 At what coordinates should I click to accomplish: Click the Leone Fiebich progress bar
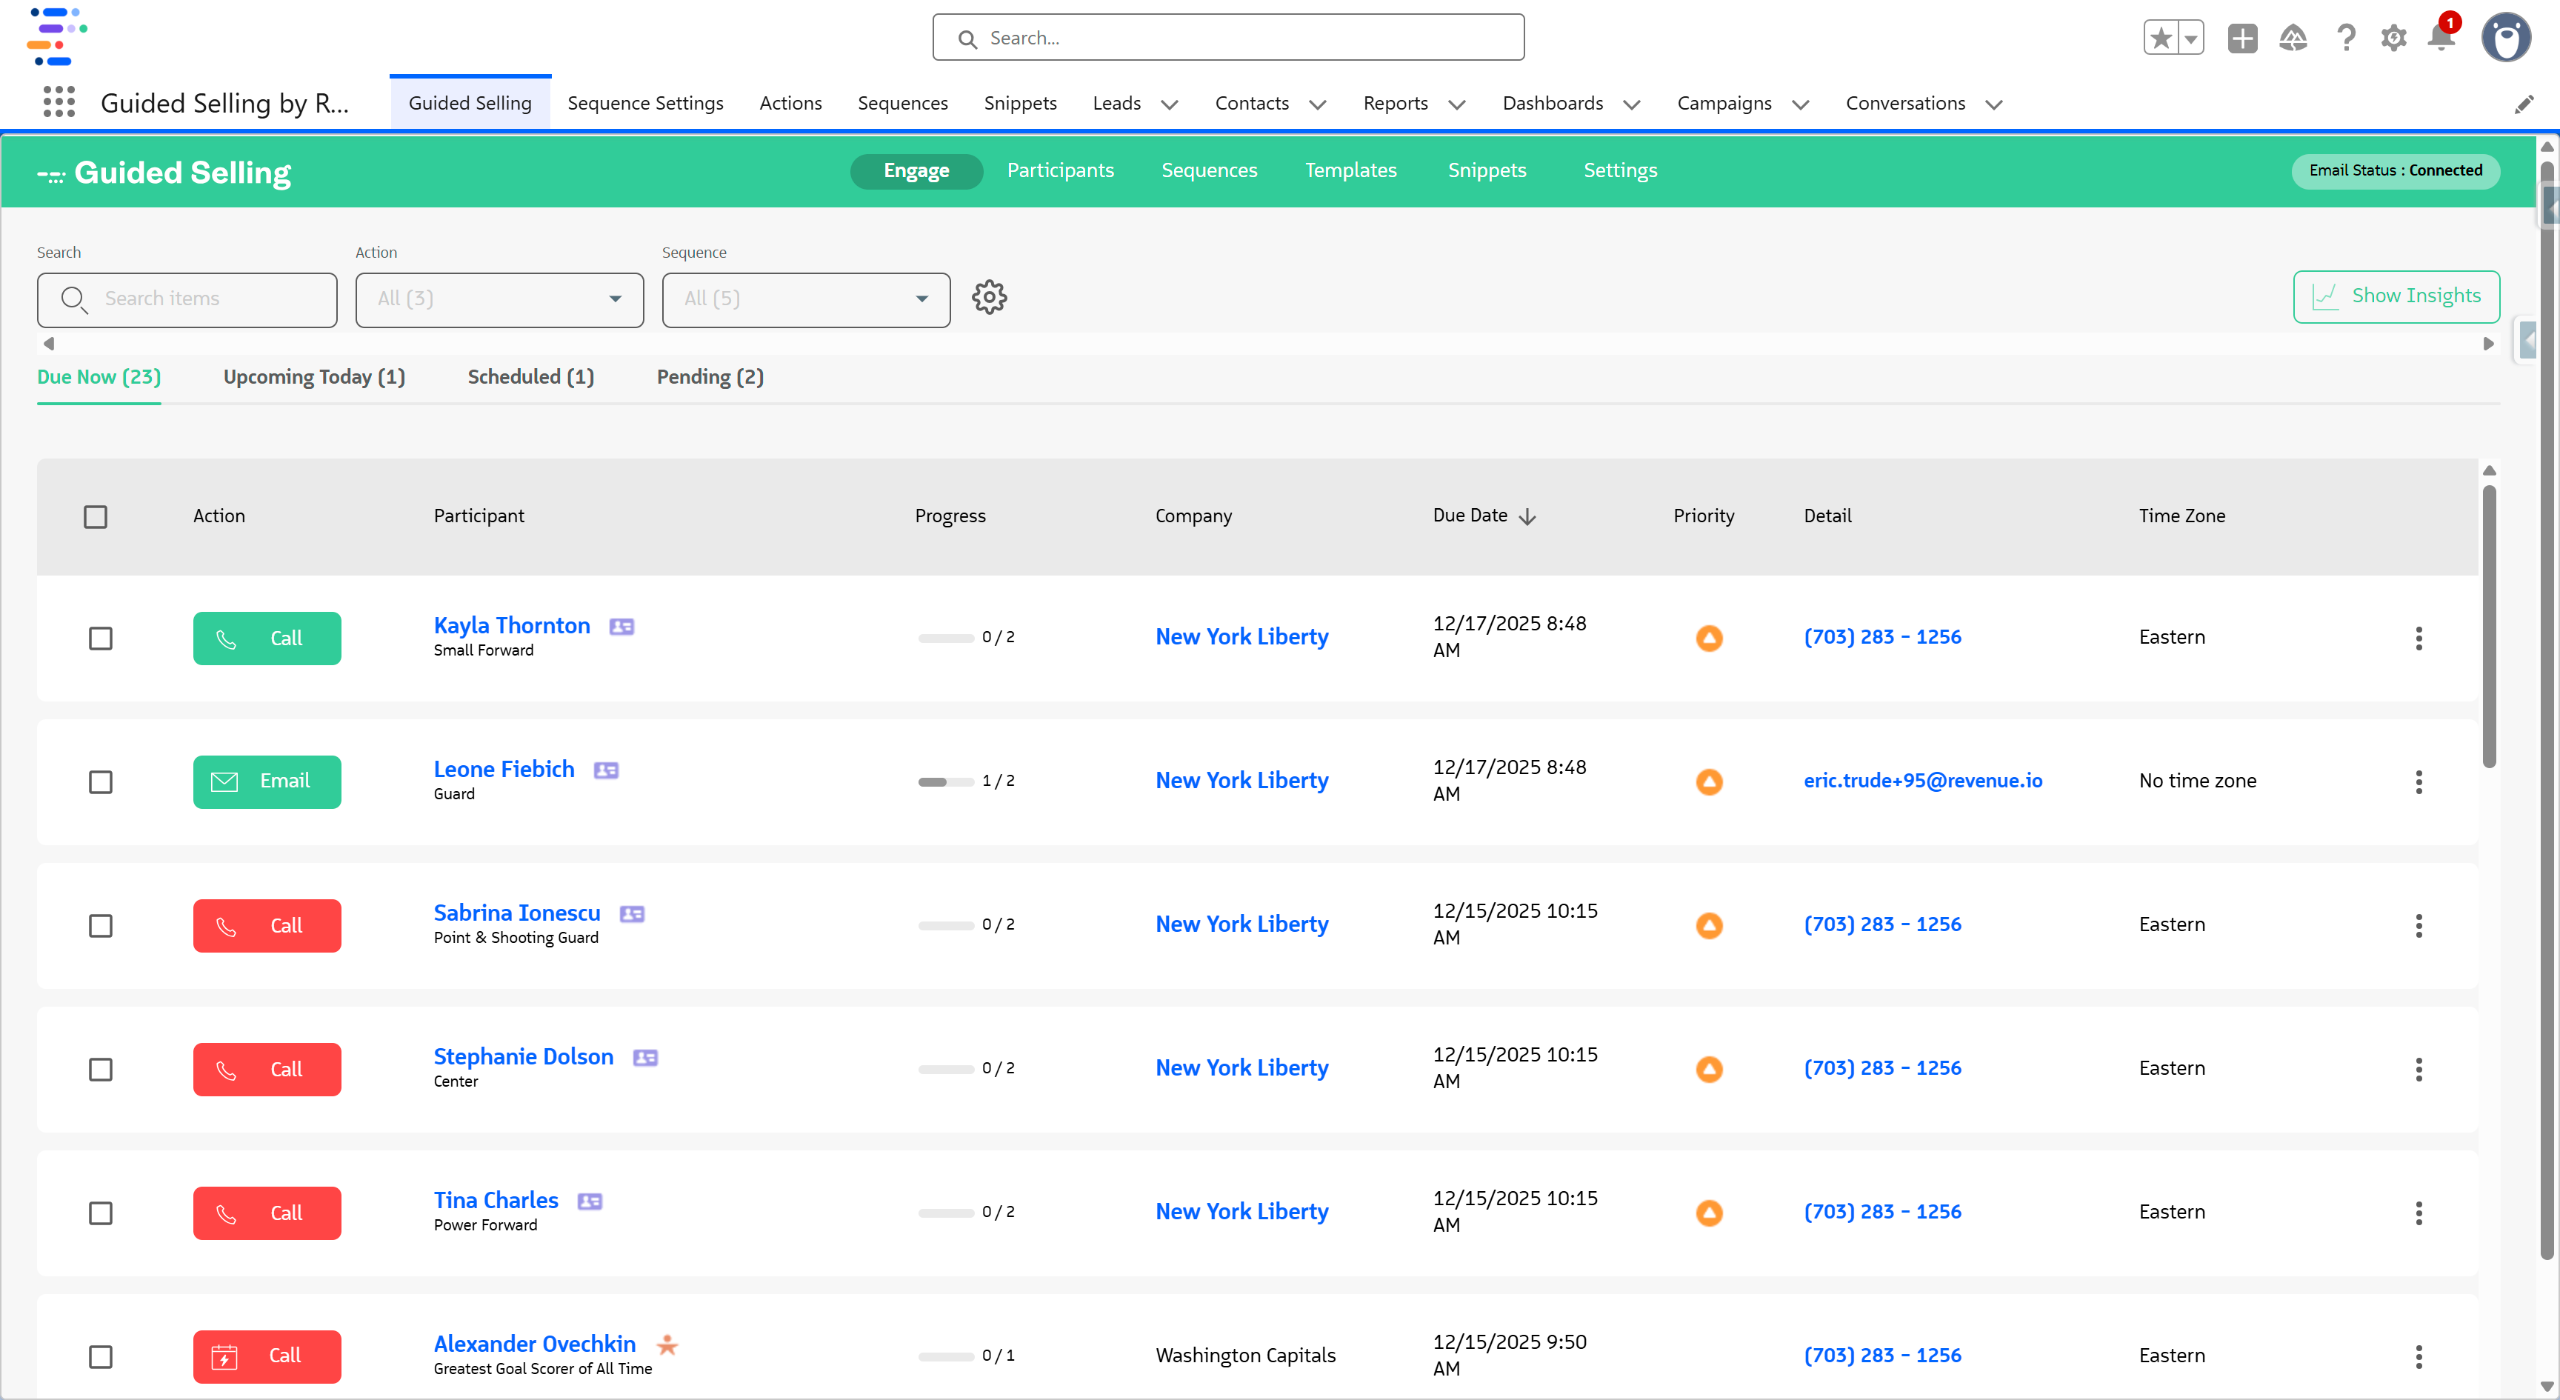945,782
